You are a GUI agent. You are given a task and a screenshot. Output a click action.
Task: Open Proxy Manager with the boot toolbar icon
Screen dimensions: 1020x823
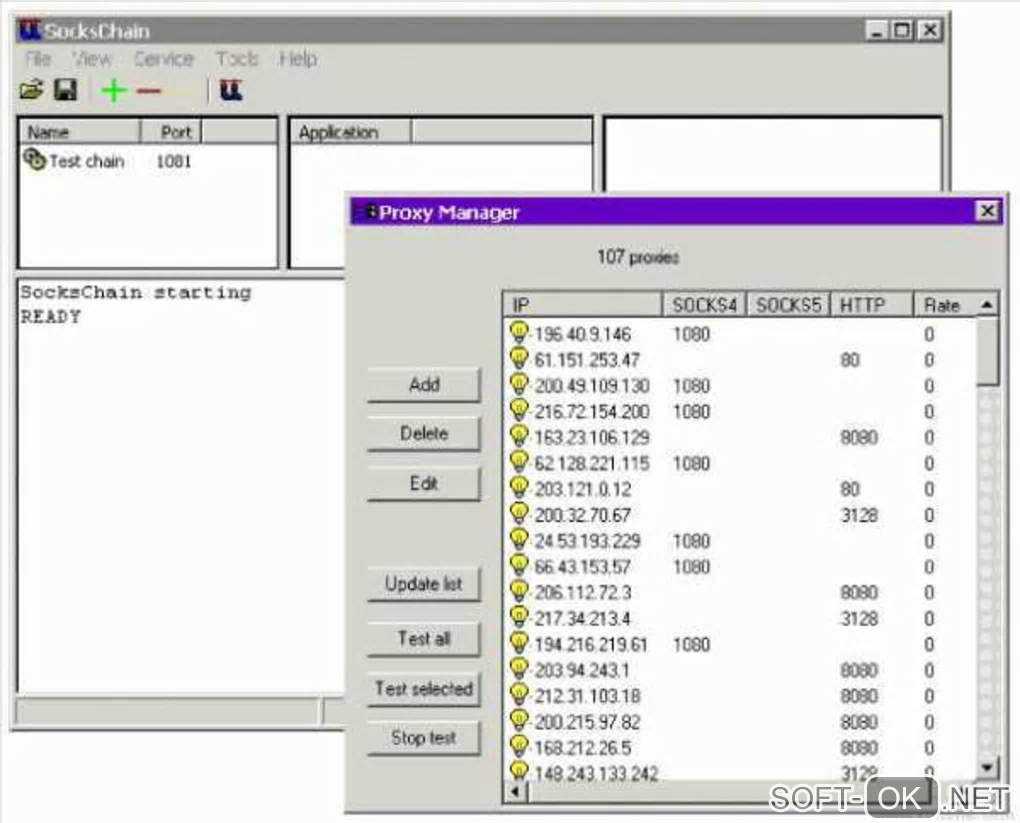click(x=231, y=90)
